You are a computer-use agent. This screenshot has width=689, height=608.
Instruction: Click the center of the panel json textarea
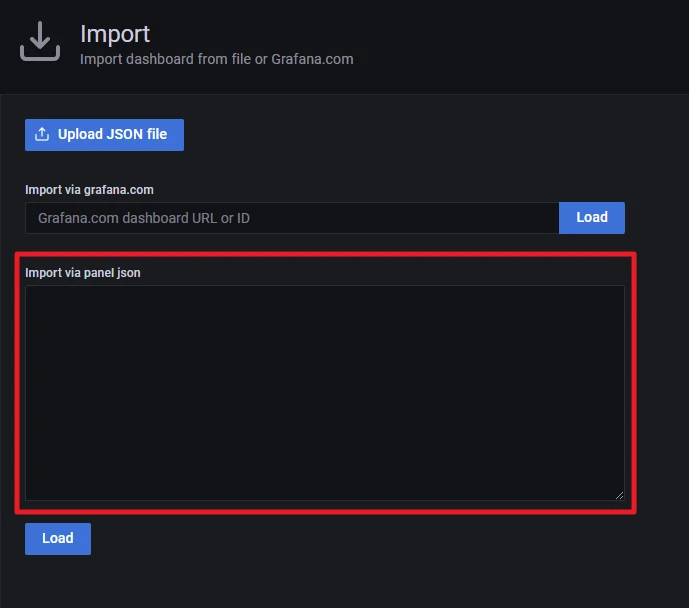click(324, 392)
